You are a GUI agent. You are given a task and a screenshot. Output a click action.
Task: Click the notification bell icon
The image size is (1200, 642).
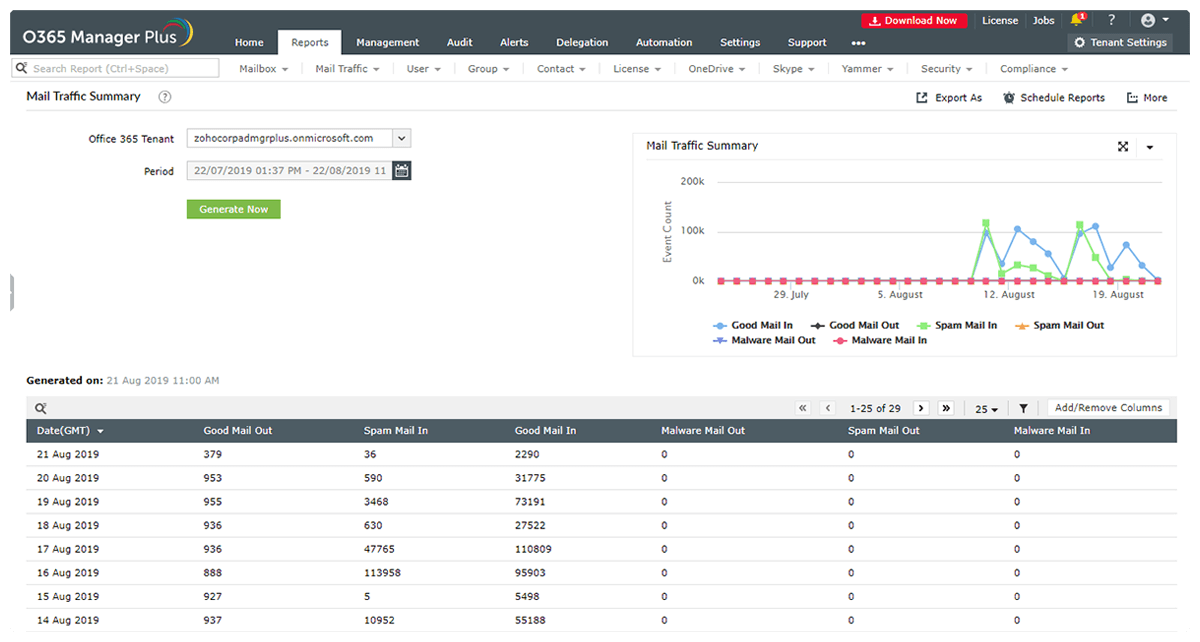(1077, 20)
